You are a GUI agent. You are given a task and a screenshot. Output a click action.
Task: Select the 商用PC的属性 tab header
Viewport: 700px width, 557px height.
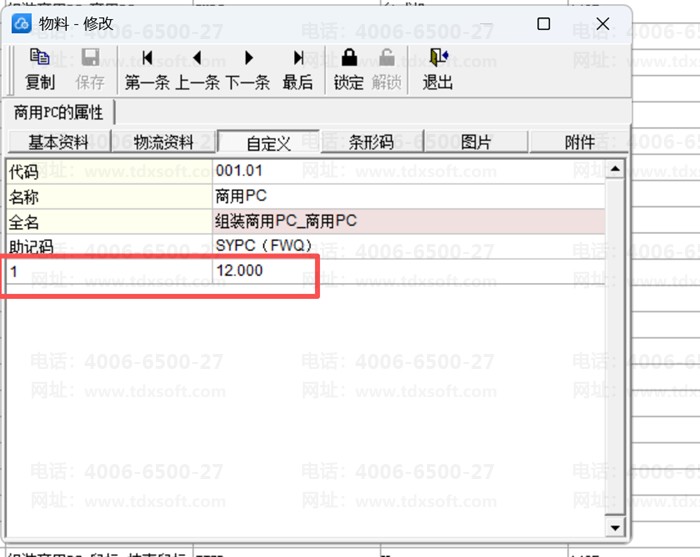[58, 112]
